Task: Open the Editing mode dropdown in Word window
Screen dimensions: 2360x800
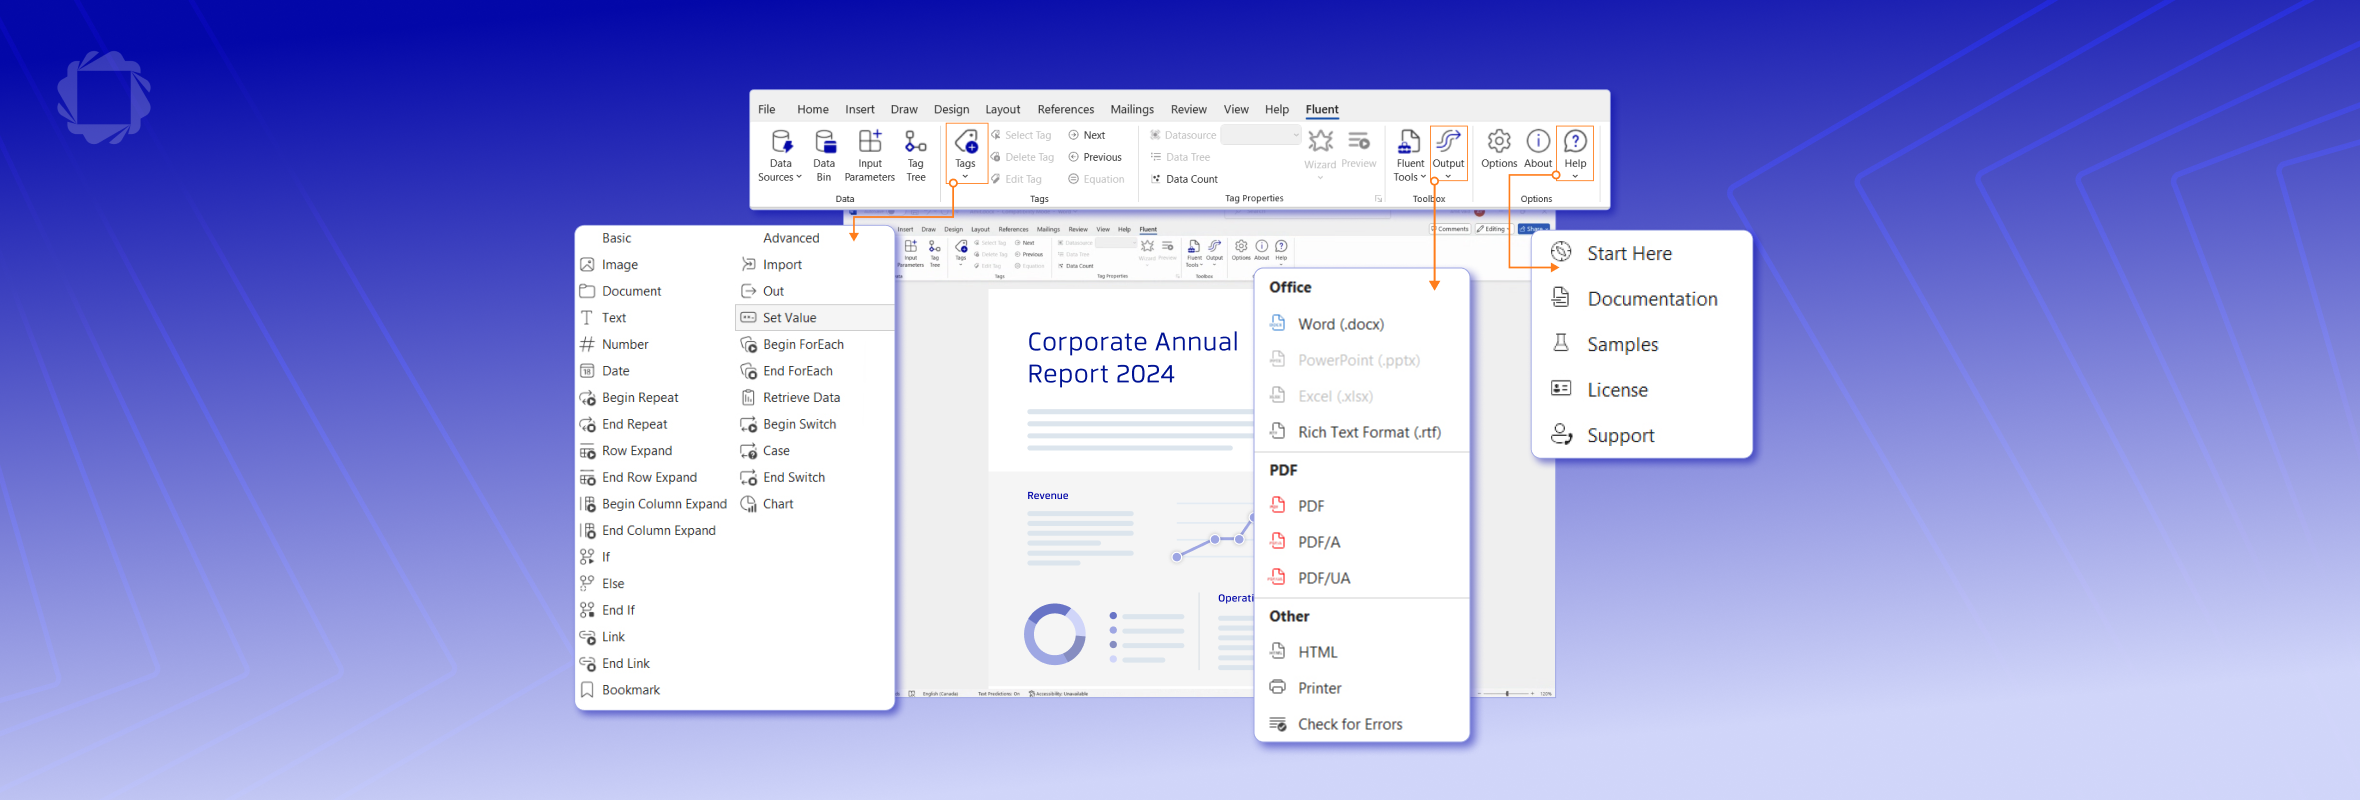Action: coord(1494,229)
